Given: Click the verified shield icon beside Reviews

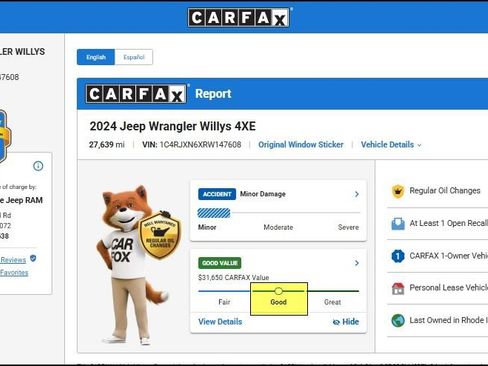Looking at the screenshot, I should point(33,258).
